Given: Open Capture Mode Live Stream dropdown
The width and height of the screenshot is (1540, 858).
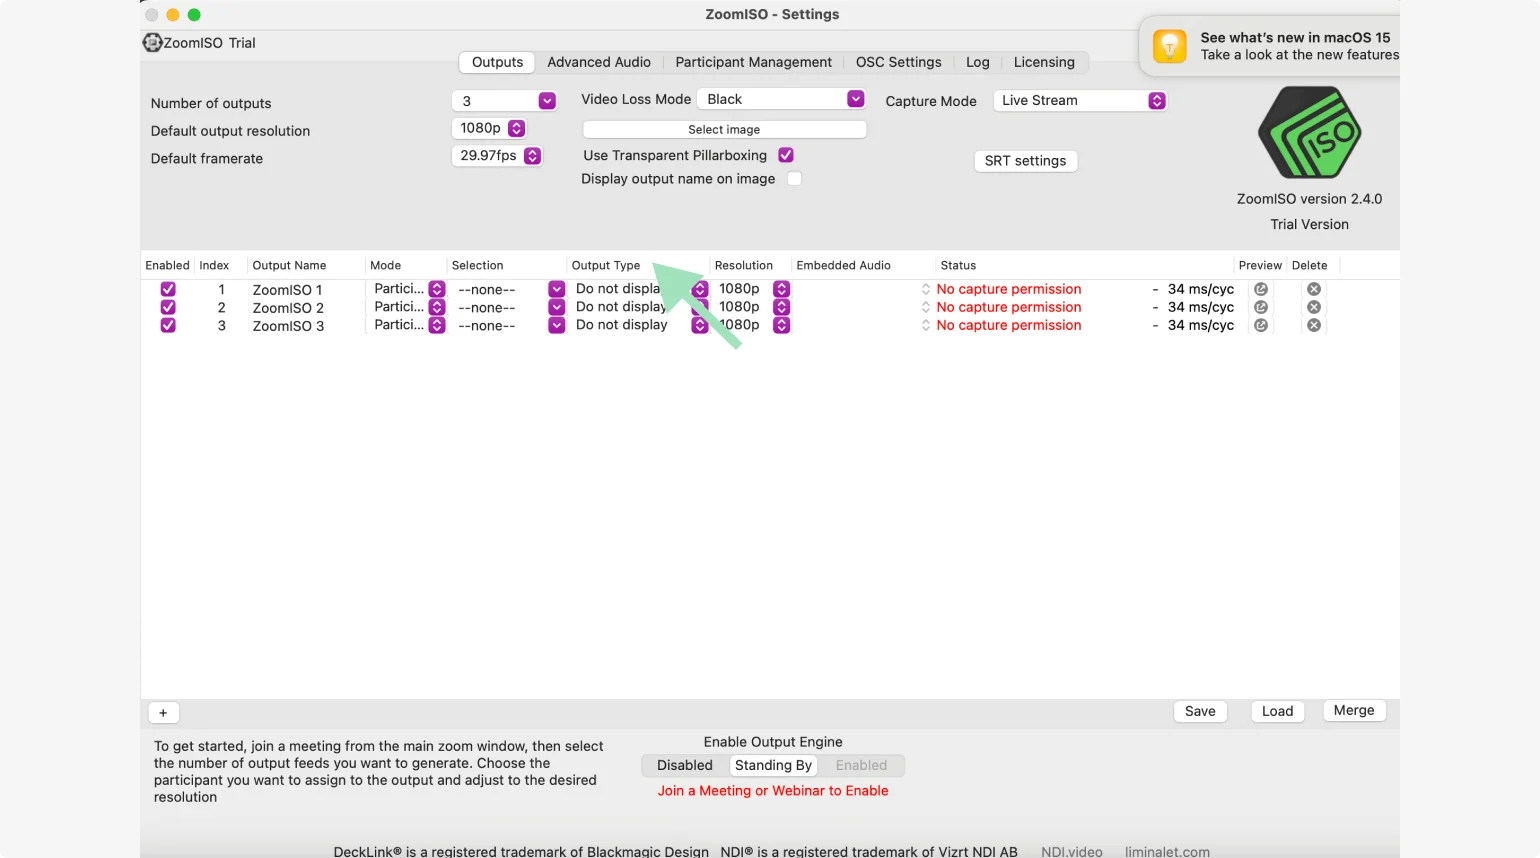Looking at the screenshot, I should (x=1080, y=101).
